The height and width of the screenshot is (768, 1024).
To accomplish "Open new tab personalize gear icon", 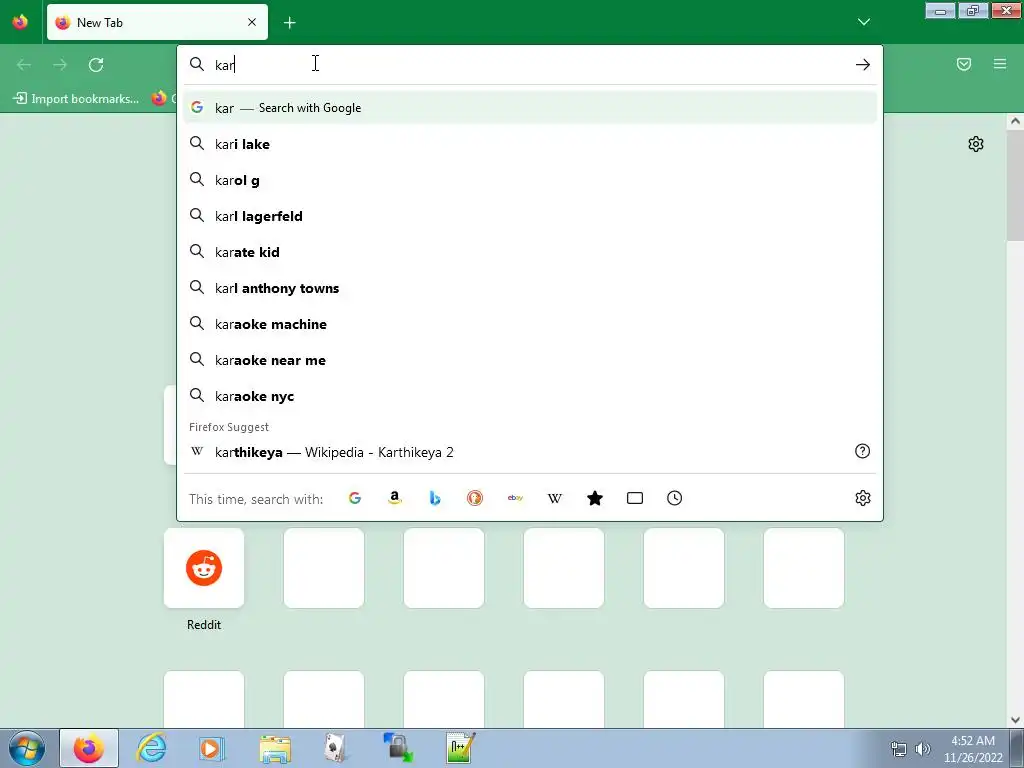I will [x=976, y=144].
